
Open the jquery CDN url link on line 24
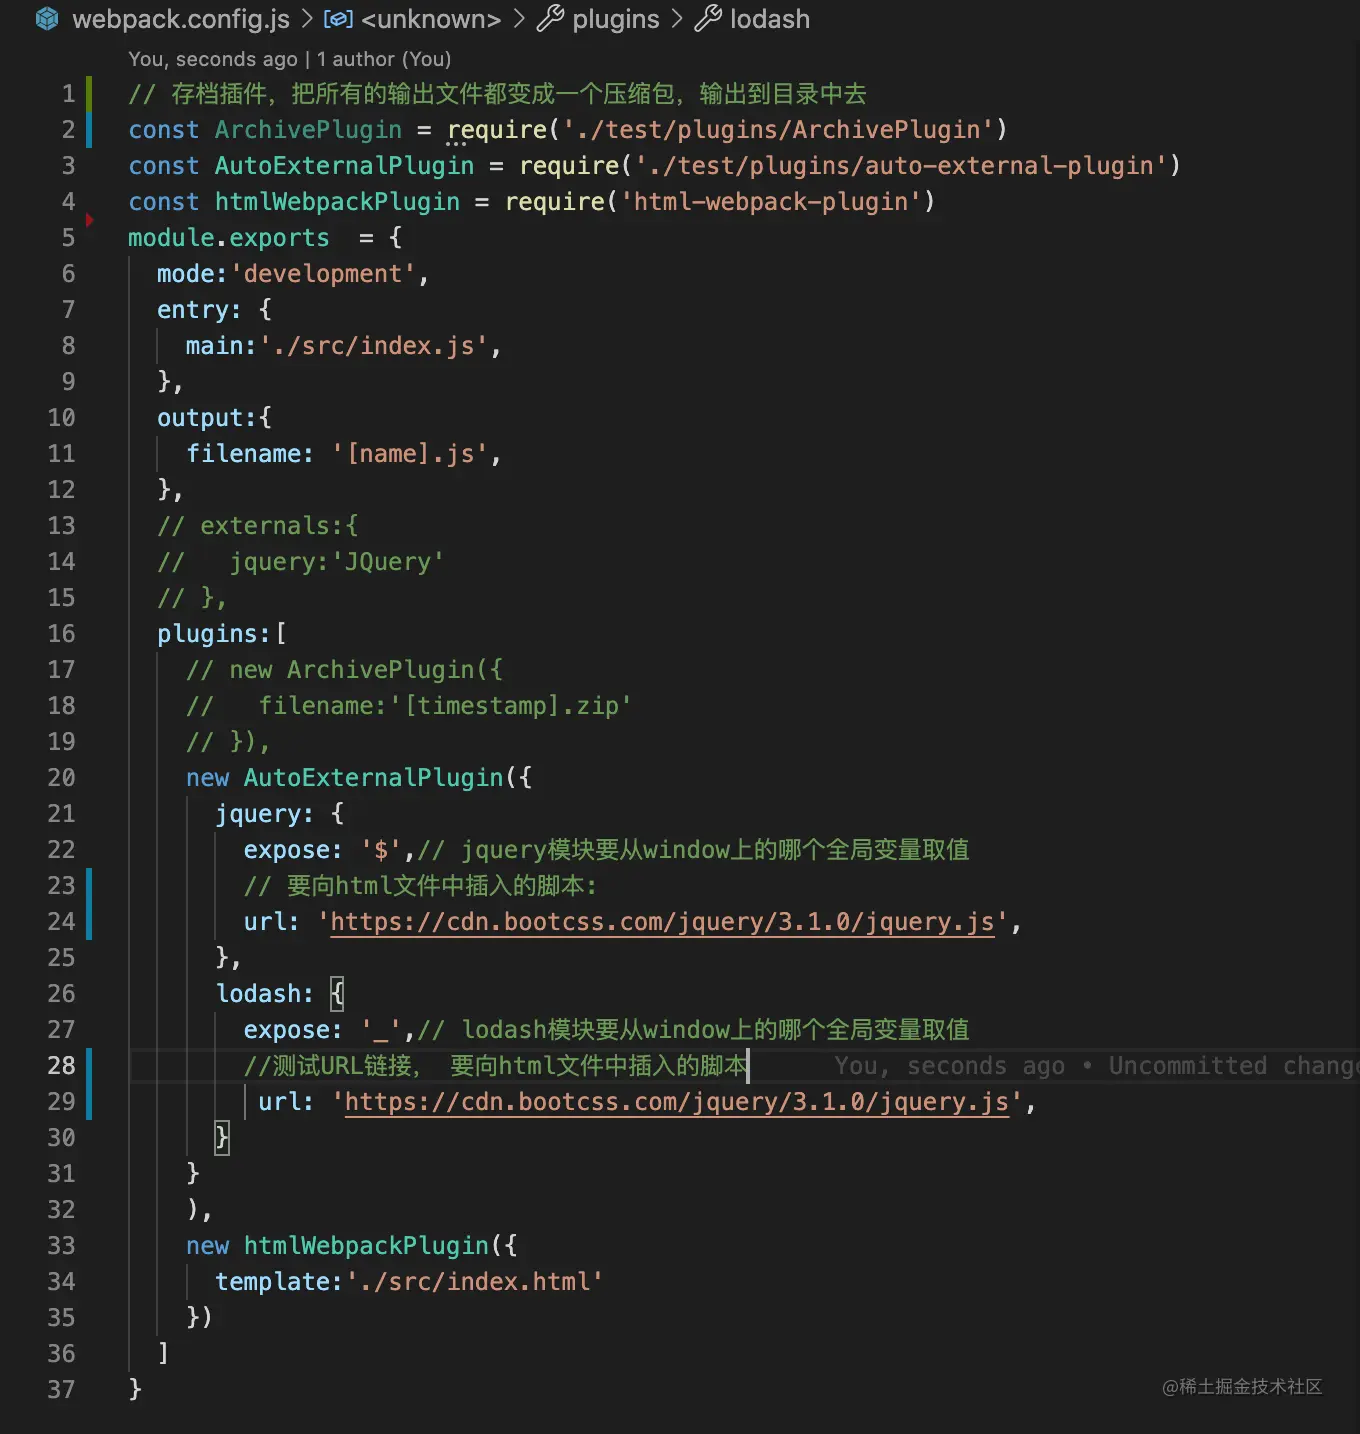[x=662, y=921]
